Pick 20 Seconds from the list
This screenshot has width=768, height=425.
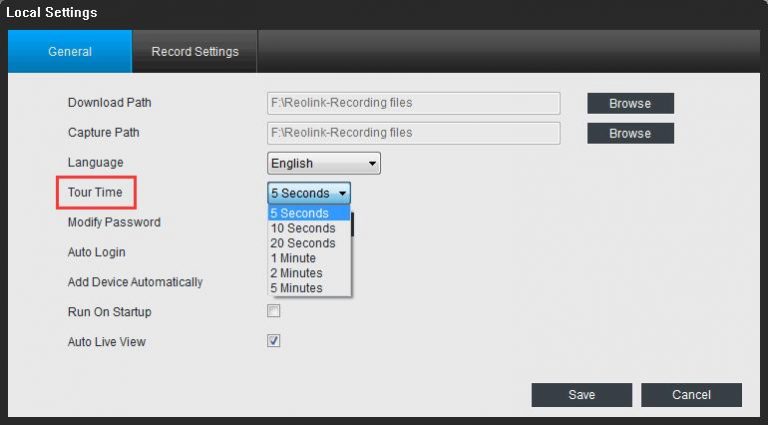pyautogui.click(x=310, y=243)
